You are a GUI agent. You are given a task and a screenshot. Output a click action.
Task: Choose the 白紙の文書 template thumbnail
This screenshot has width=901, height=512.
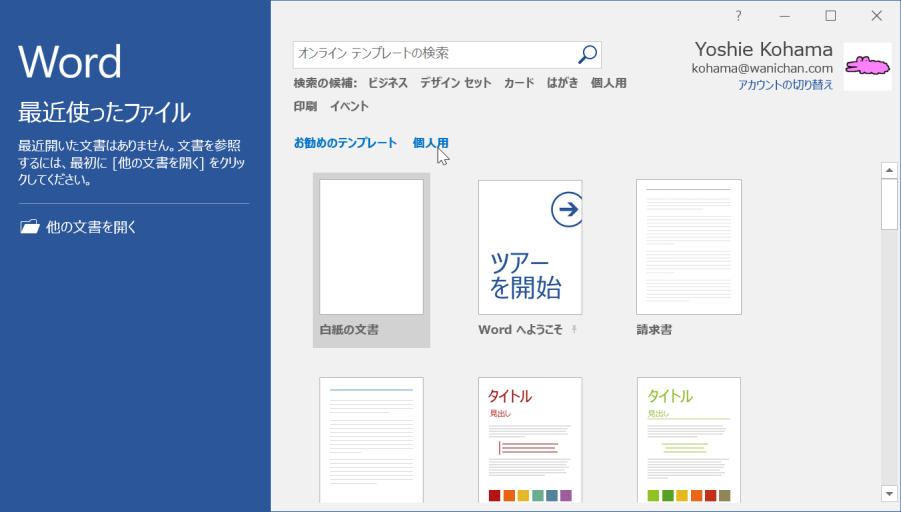click(371, 247)
